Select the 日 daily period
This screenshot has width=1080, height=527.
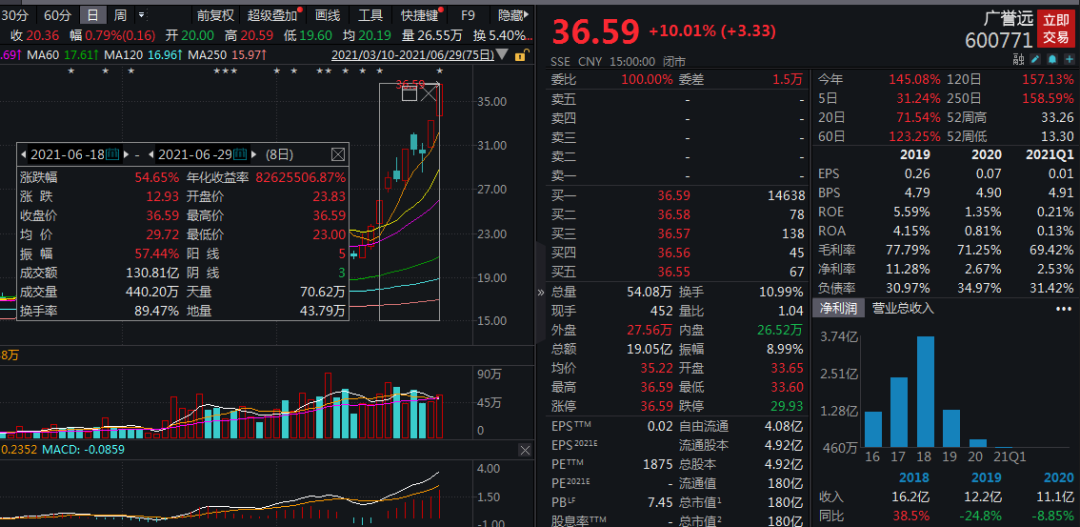[93, 14]
